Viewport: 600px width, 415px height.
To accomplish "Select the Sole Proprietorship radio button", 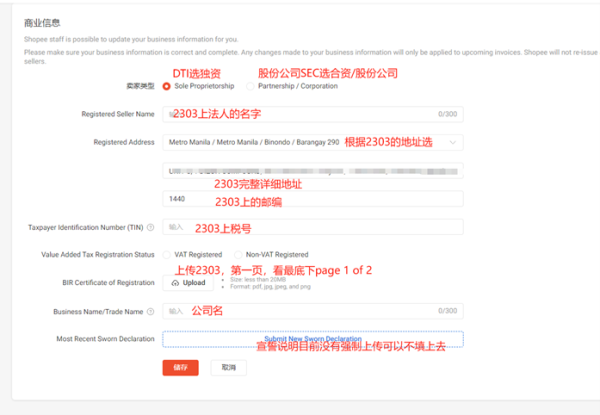I will click(x=167, y=86).
